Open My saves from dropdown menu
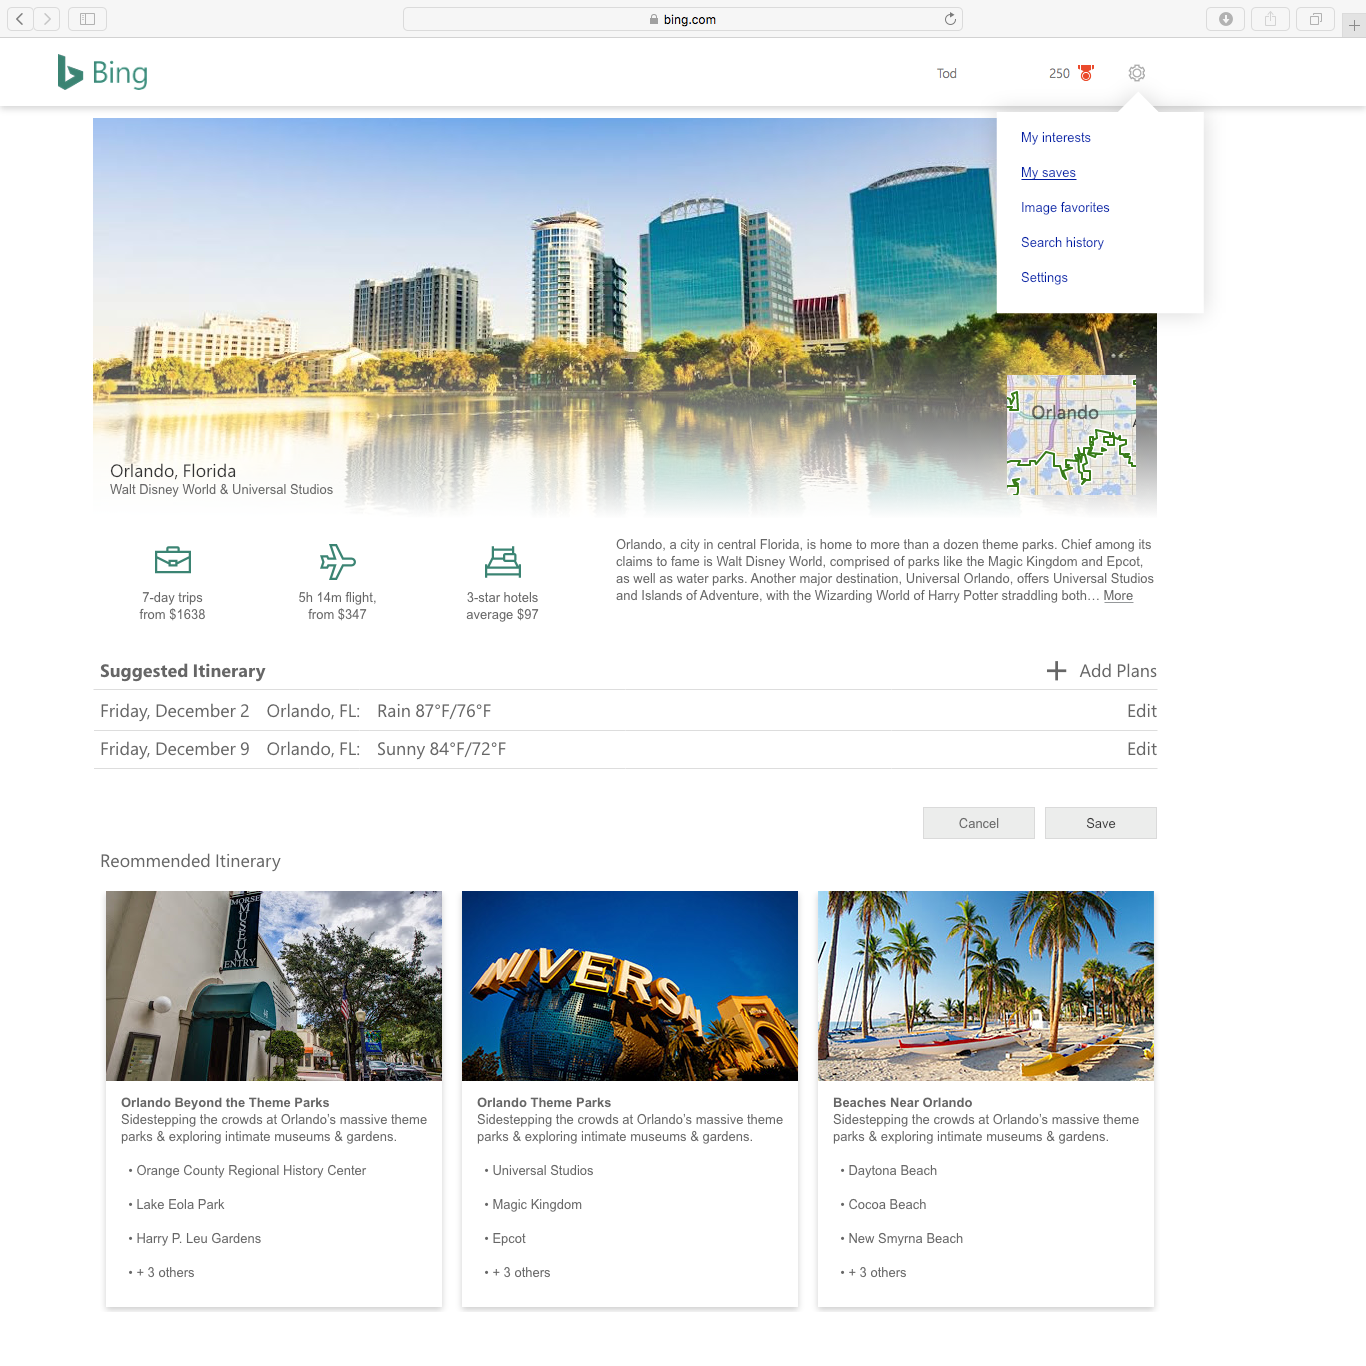This screenshot has height=1366, width=1366. [1048, 173]
